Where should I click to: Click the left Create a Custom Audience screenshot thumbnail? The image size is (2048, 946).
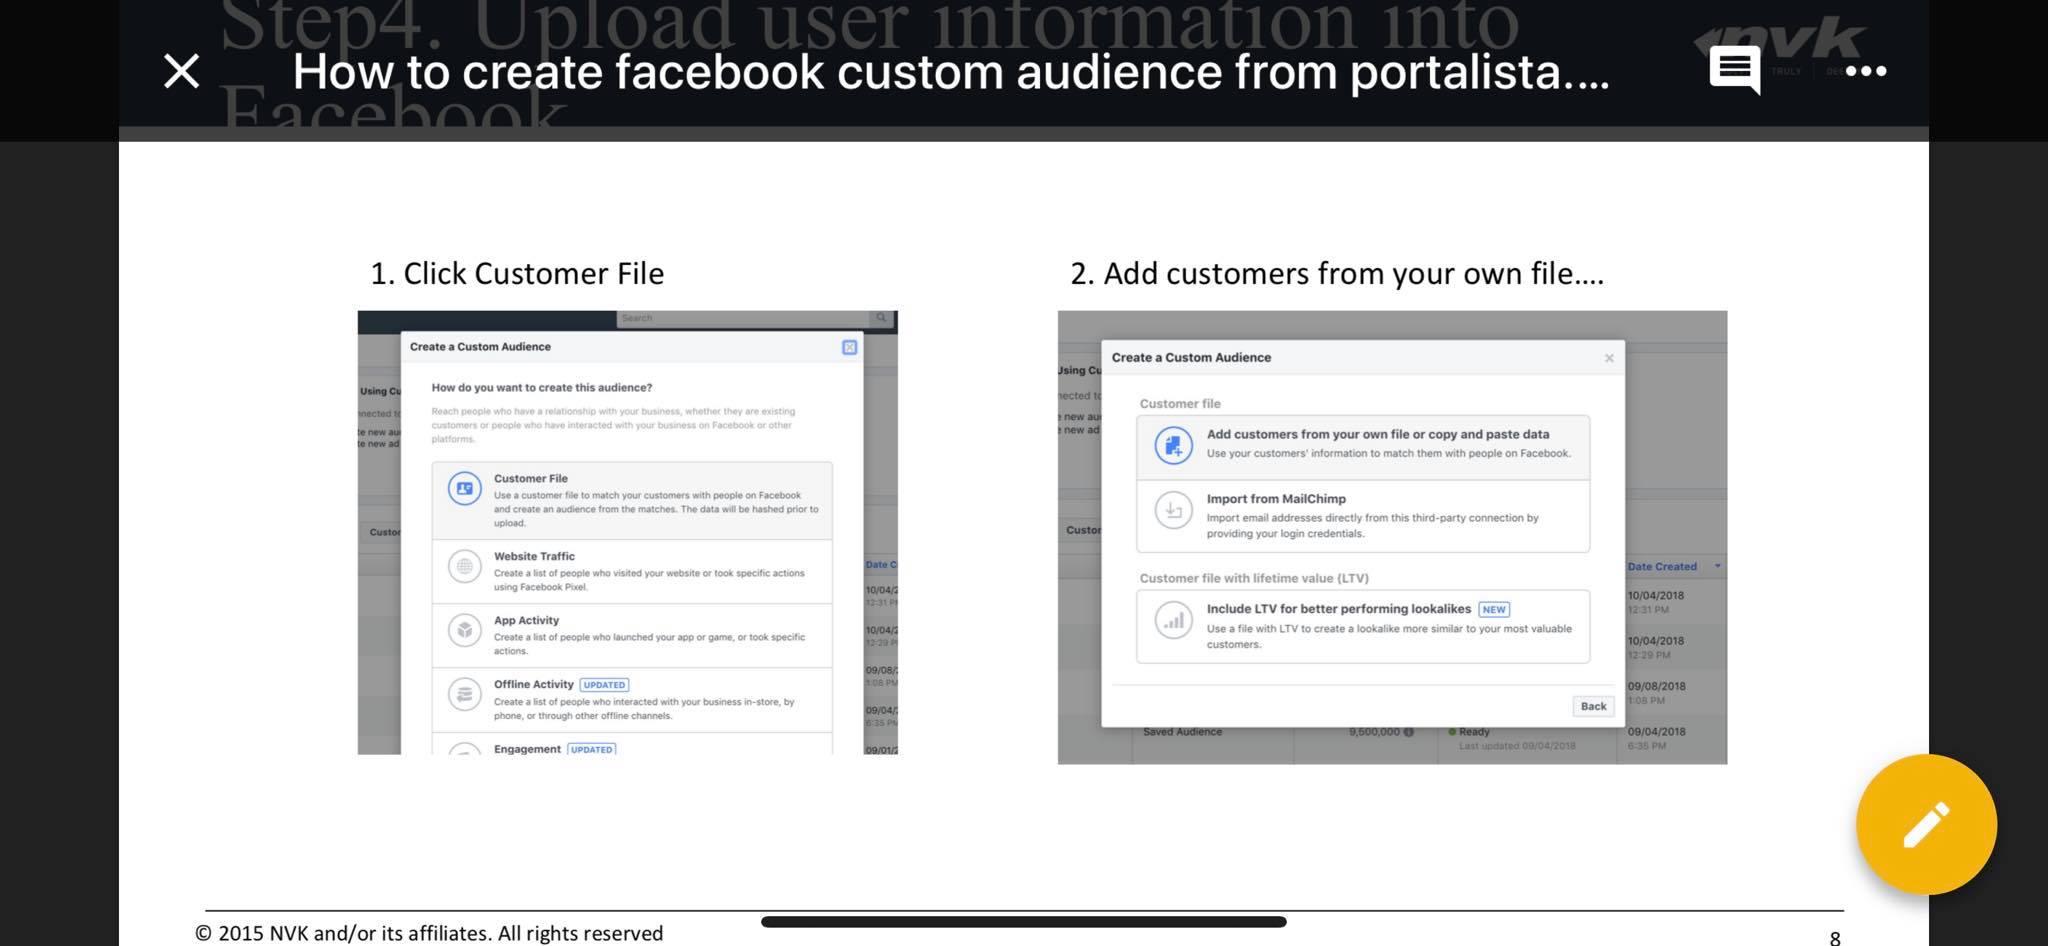(x=627, y=532)
